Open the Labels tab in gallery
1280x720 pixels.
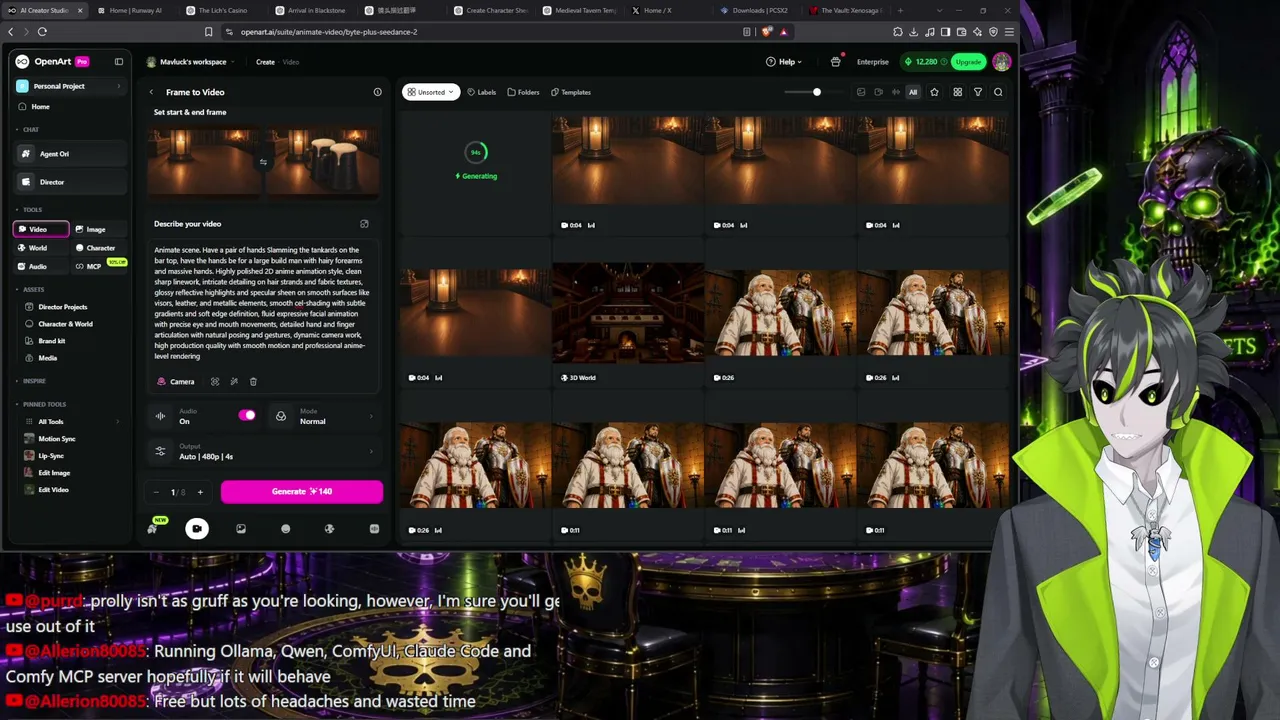pyautogui.click(x=482, y=92)
